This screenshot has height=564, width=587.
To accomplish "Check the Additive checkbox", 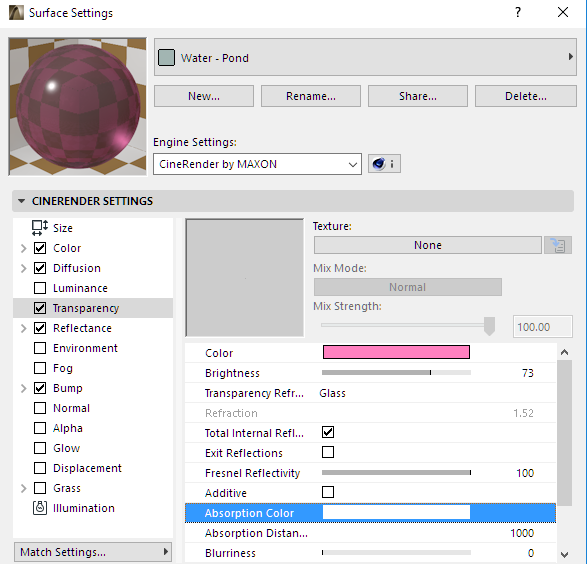I will pos(328,492).
